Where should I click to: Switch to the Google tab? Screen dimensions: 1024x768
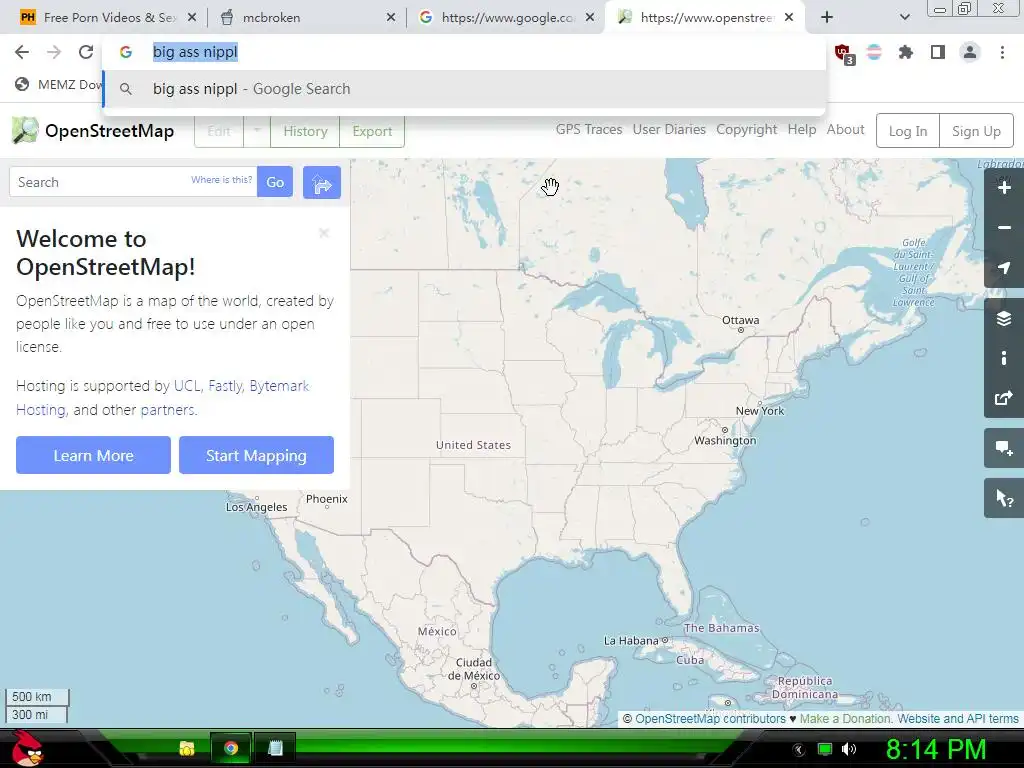pos(502,18)
